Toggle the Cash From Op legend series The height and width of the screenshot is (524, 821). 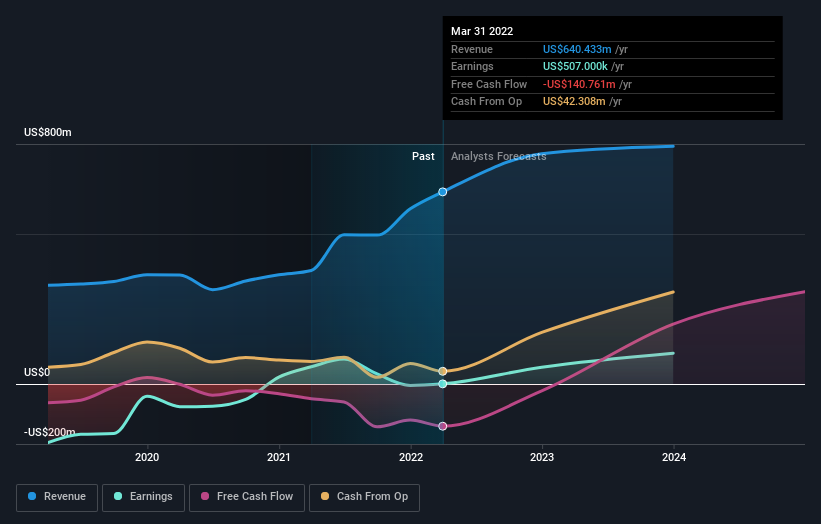[364, 497]
